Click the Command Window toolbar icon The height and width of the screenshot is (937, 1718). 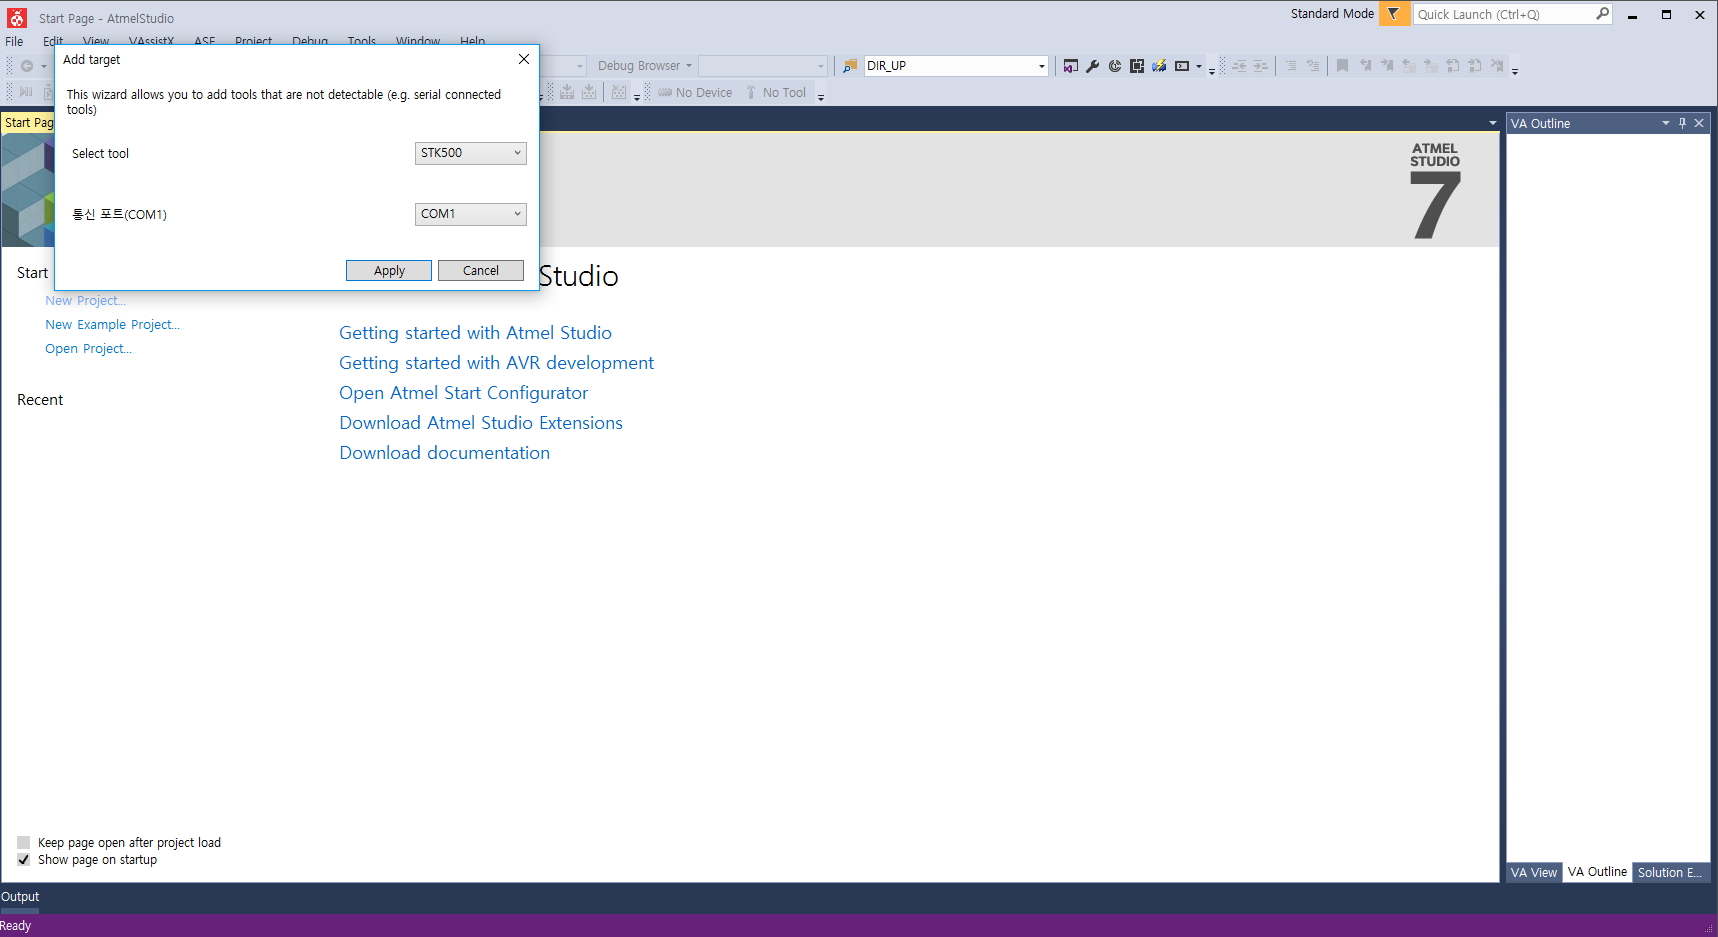click(x=1182, y=66)
